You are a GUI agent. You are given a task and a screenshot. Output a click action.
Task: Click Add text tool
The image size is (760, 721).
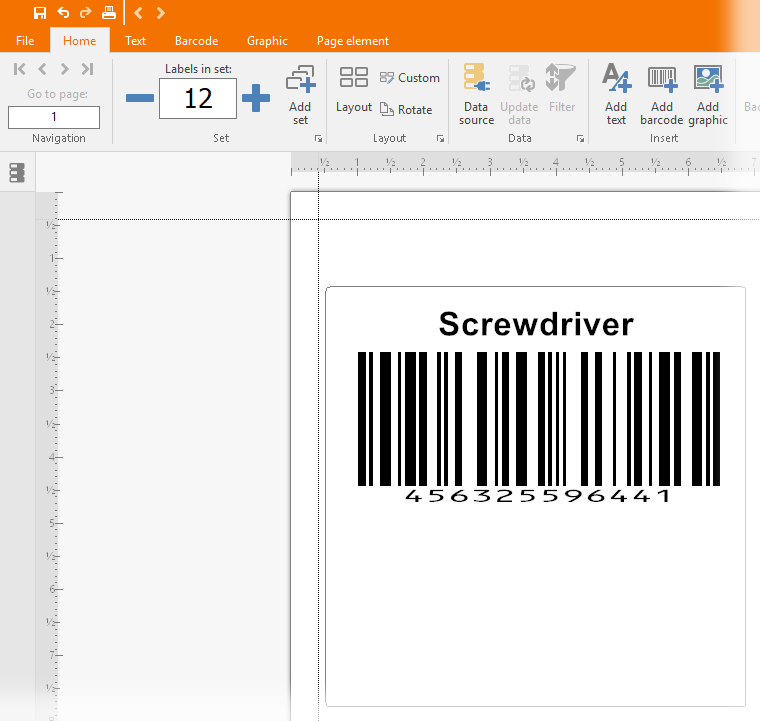(616, 94)
